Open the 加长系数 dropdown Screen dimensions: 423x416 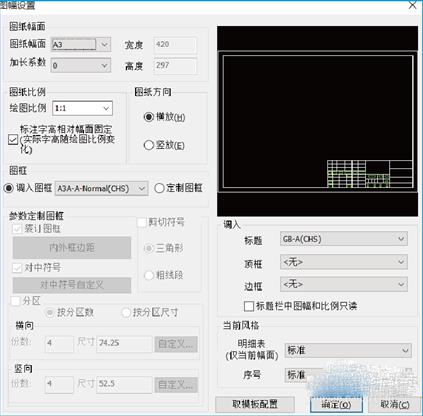(81, 65)
